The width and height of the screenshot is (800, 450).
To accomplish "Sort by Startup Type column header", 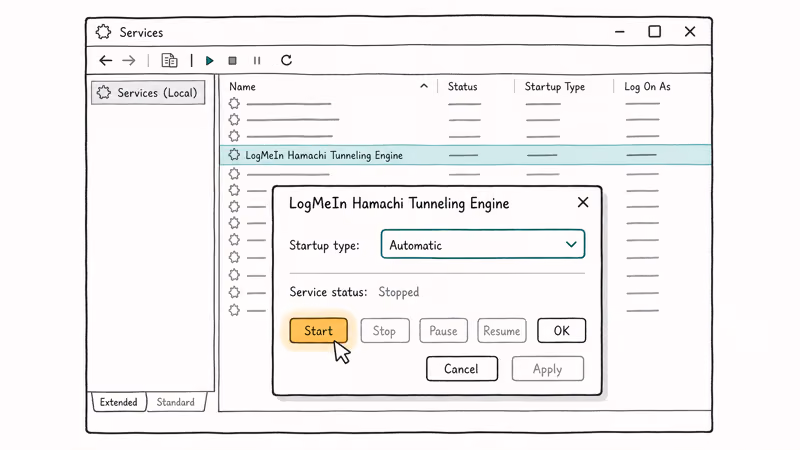I will tap(555, 87).
